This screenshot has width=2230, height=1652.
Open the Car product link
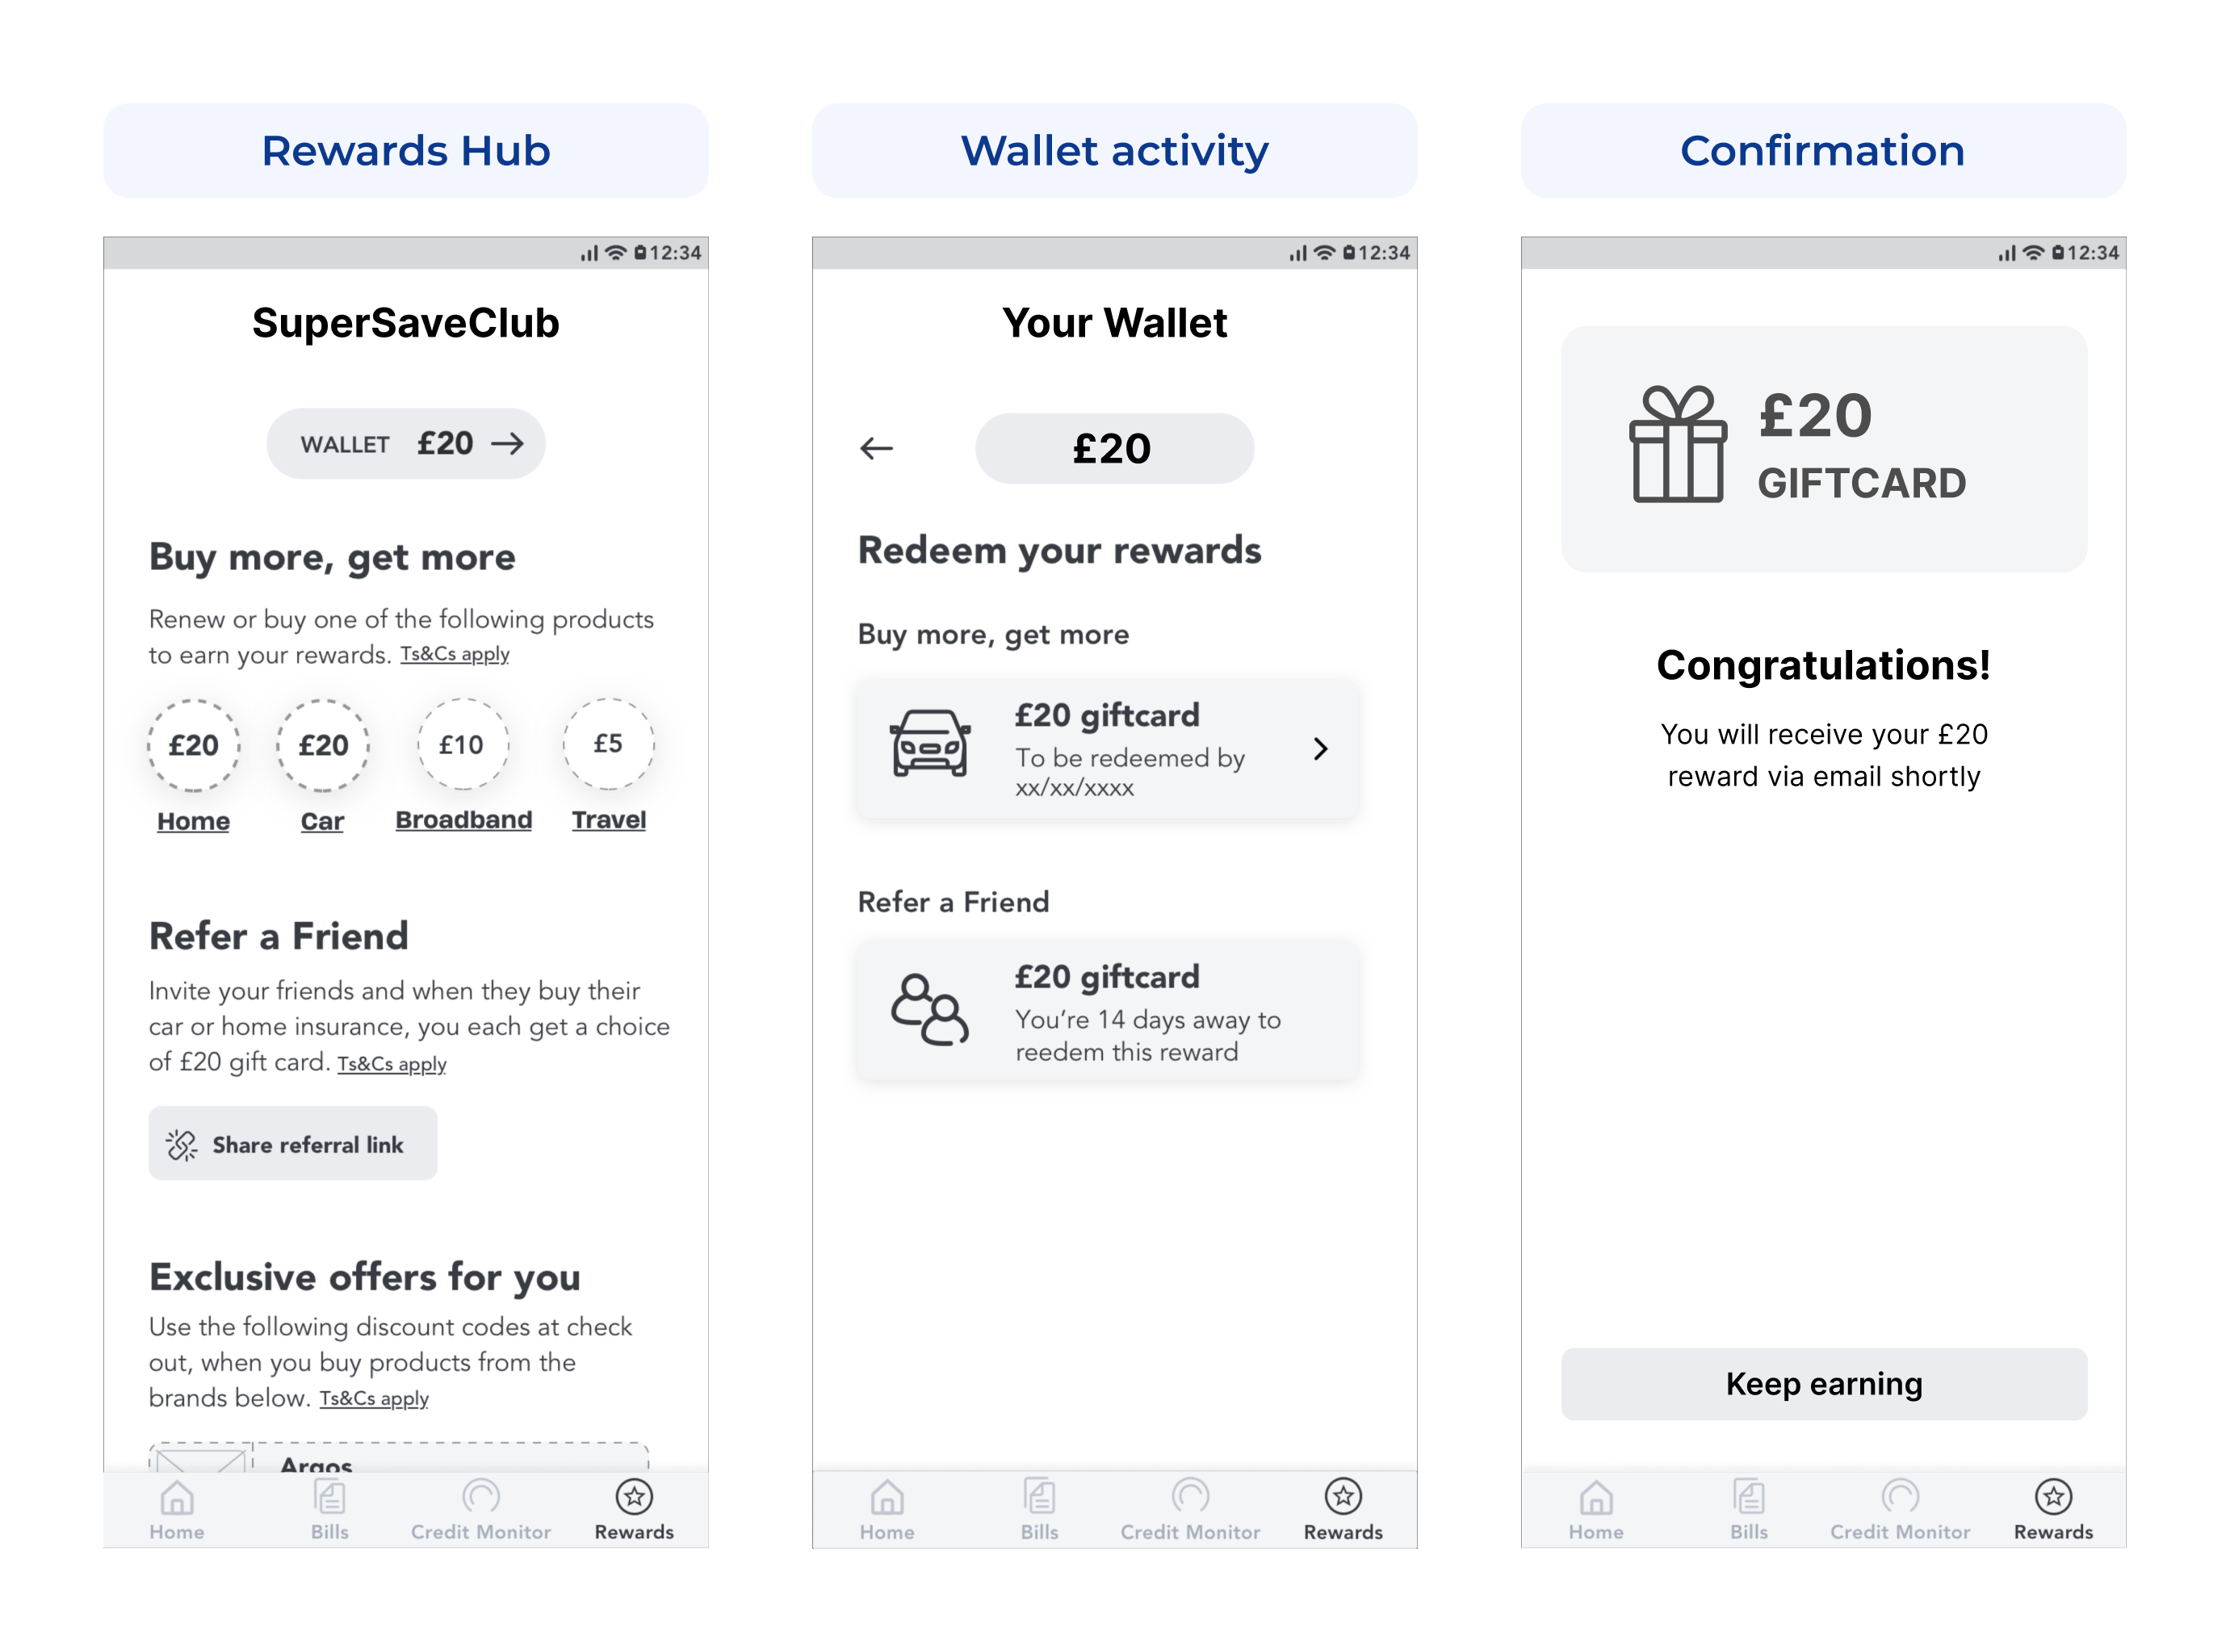pos(322,821)
